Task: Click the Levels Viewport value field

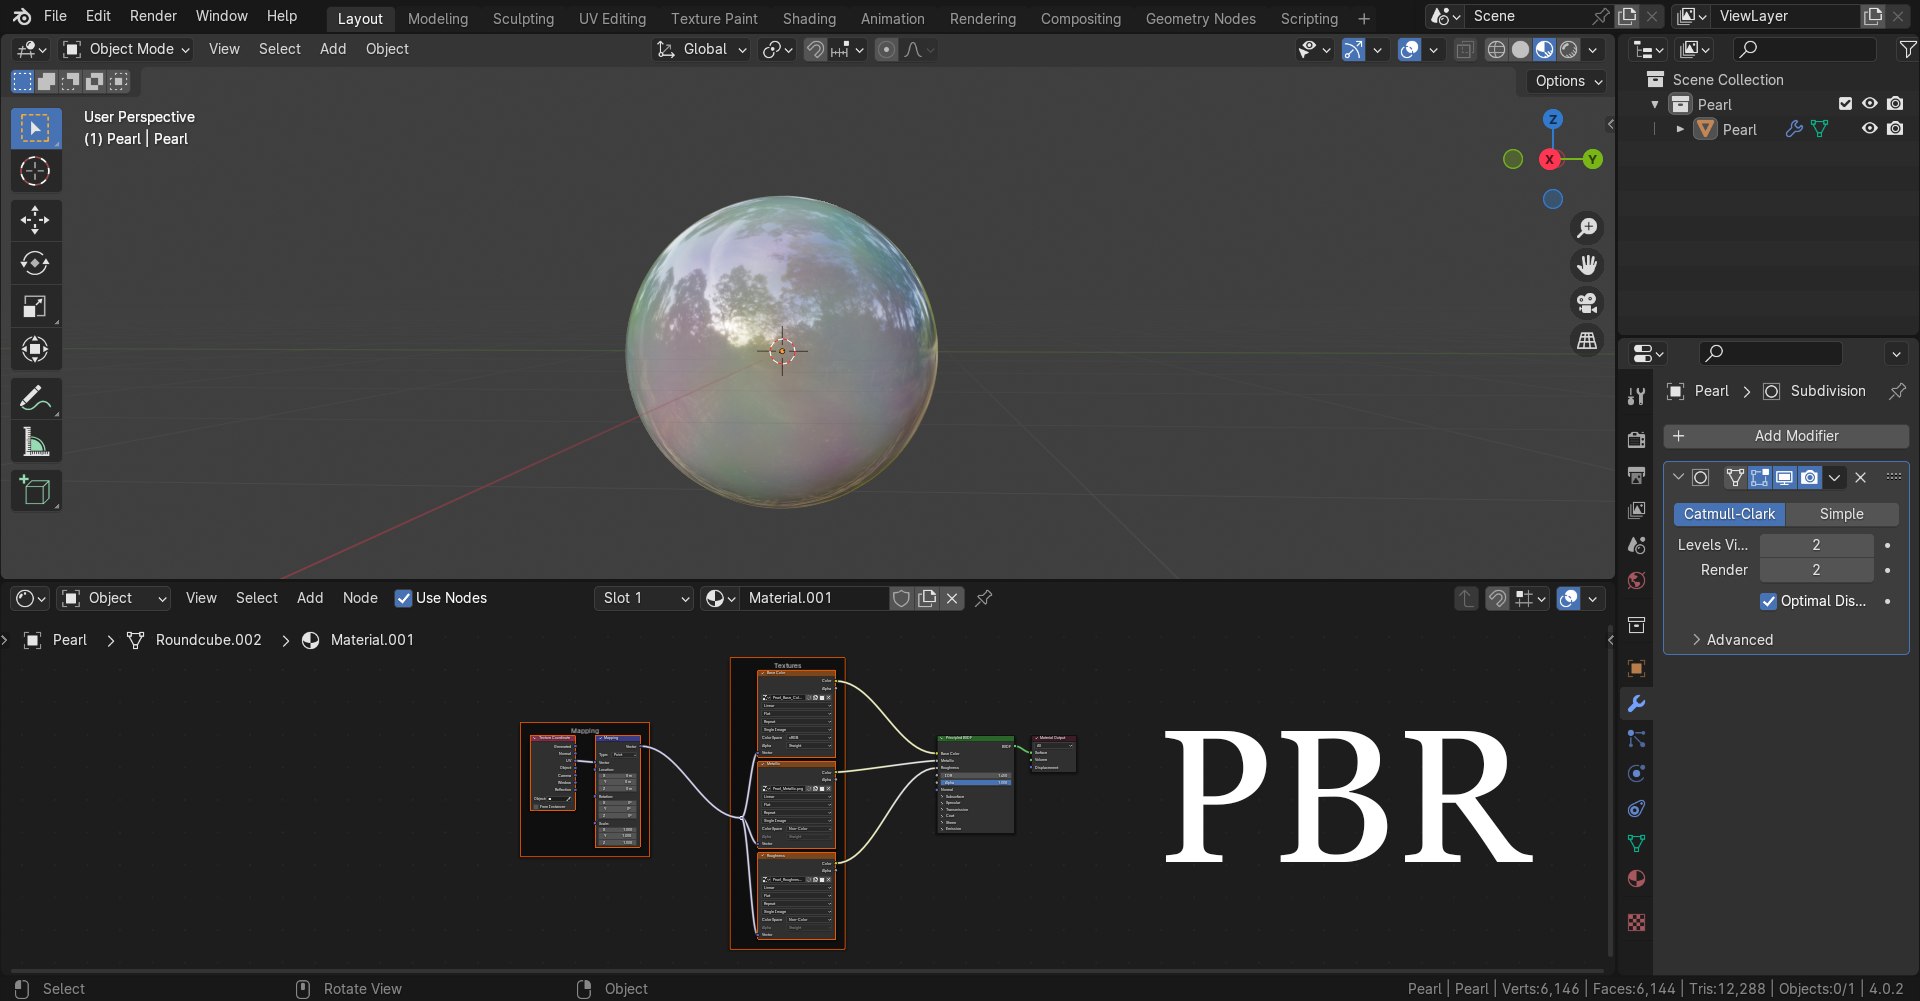Action: tap(1816, 545)
